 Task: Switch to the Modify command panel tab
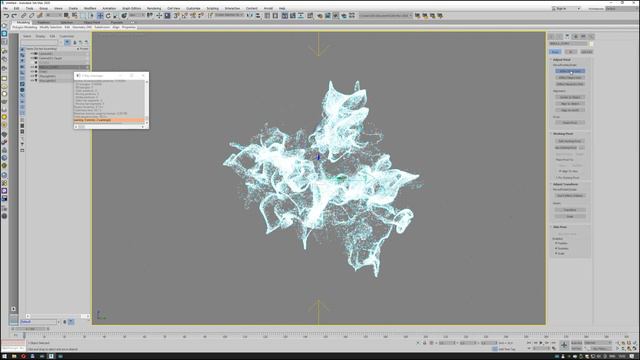pos(559,36)
